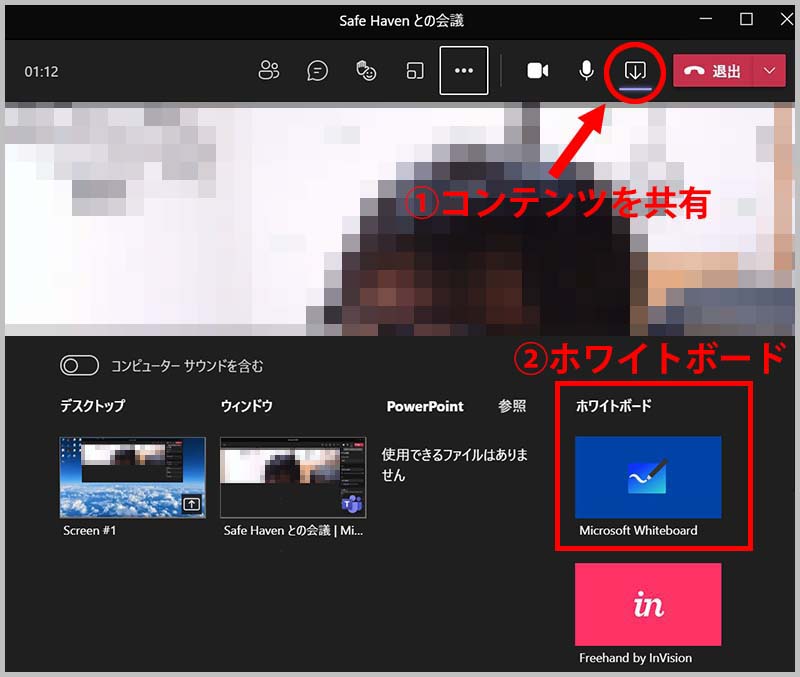The height and width of the screenshot is (677, 800).
Task: Click the ホワイトボード section heading text
Action: (613, 406)
